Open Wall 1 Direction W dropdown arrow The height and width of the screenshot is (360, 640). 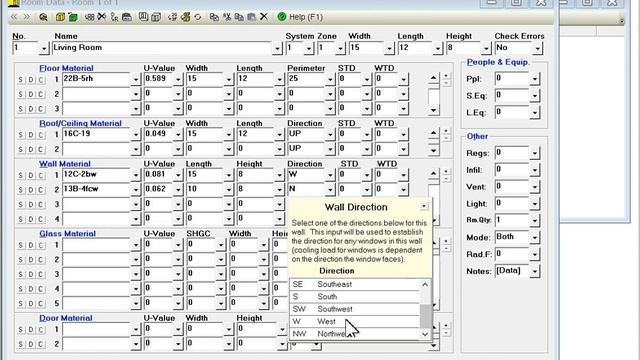pos(330,175)
